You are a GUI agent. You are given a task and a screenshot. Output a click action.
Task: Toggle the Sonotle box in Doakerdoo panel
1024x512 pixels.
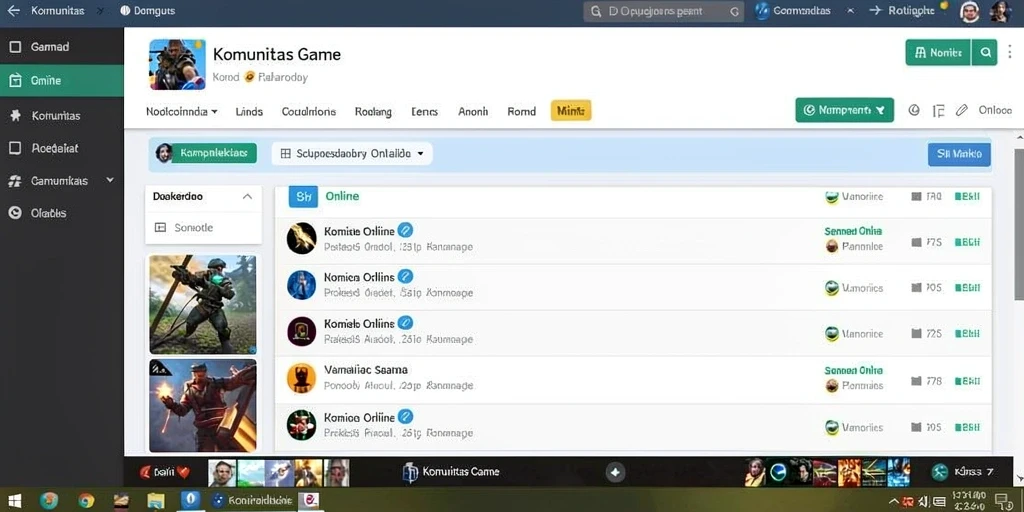point(160,227)
